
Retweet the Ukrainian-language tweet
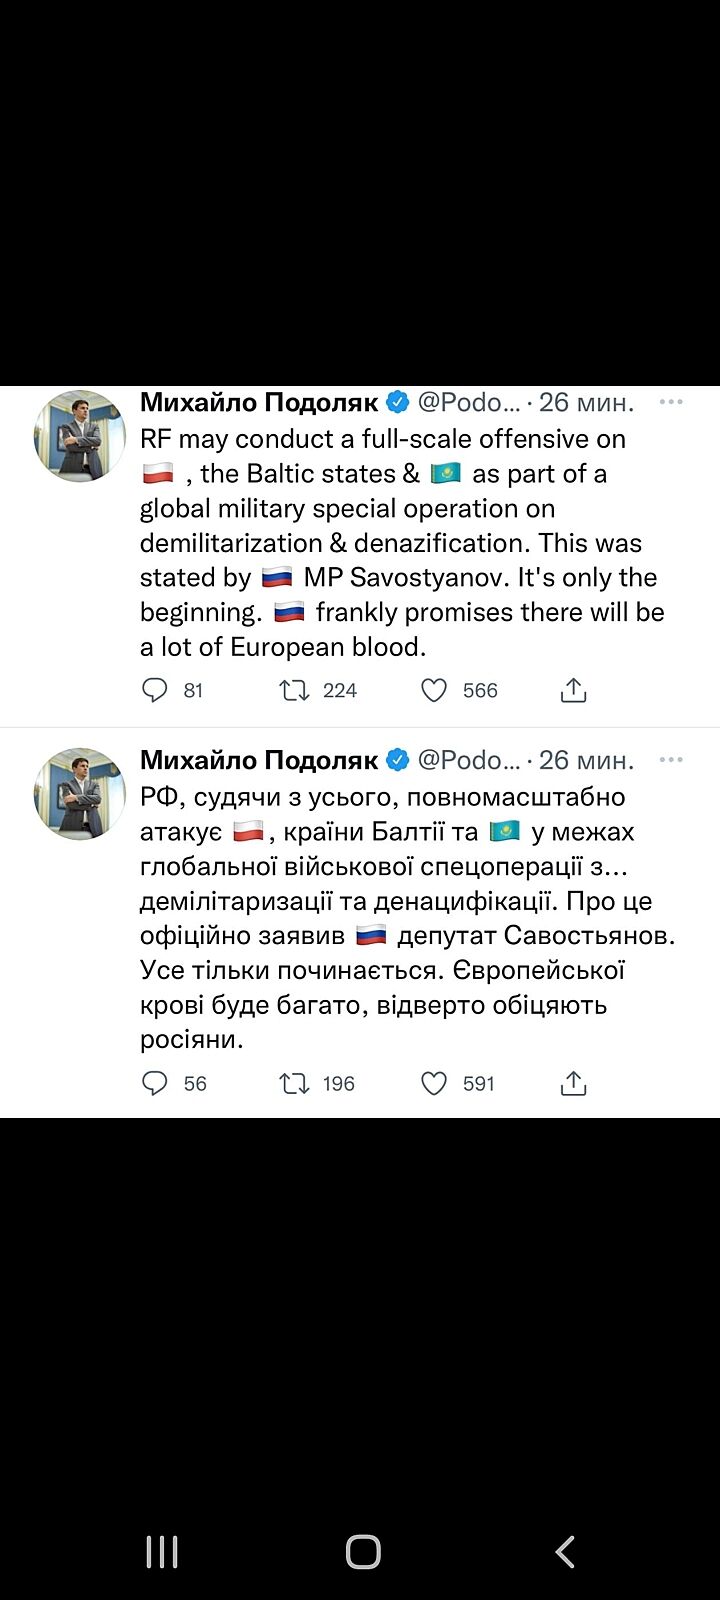295,1083
